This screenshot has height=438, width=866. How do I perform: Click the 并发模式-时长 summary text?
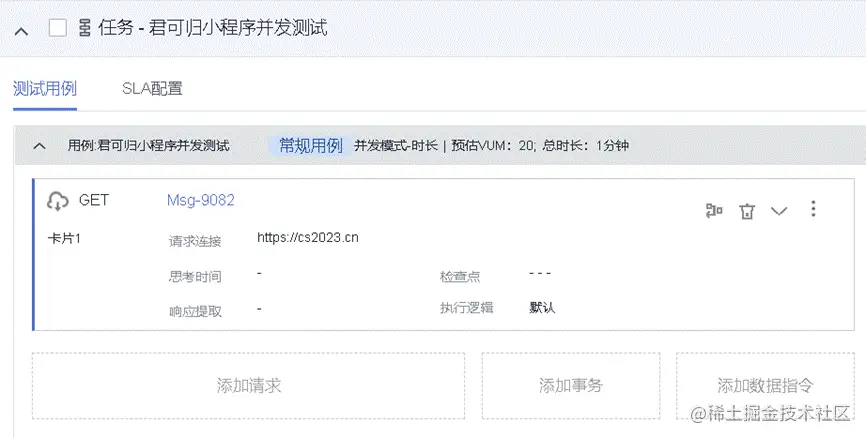pyautogui.click(x=395, y=145)
